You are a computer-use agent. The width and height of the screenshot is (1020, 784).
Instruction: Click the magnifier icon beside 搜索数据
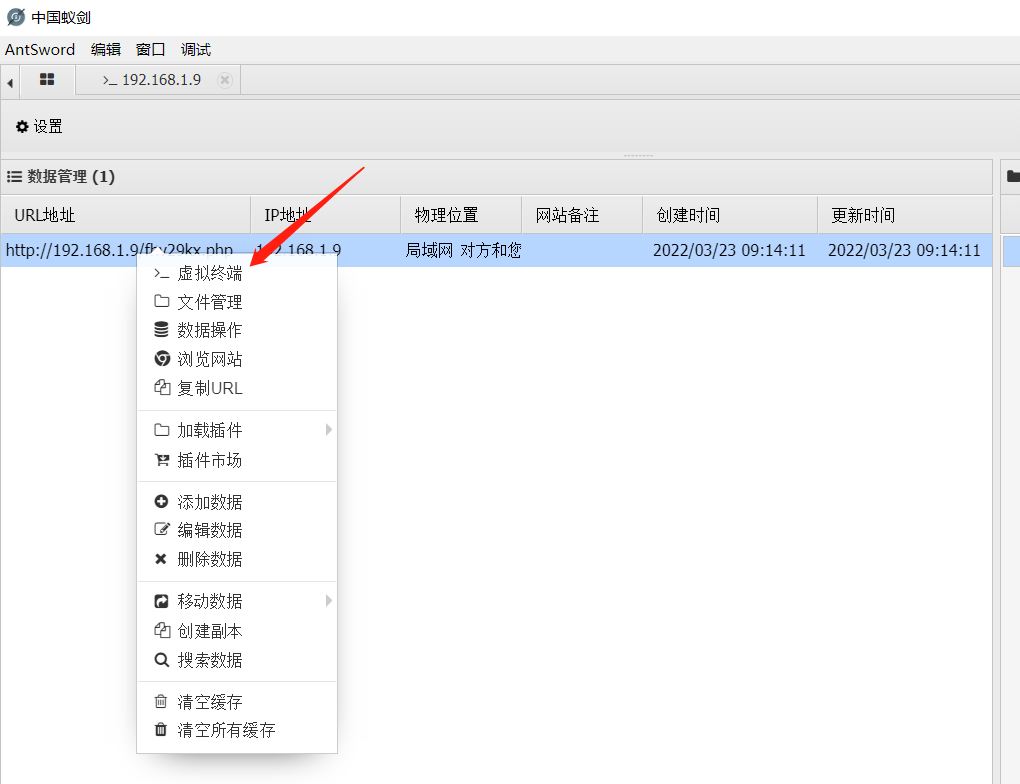pos(161,660)
